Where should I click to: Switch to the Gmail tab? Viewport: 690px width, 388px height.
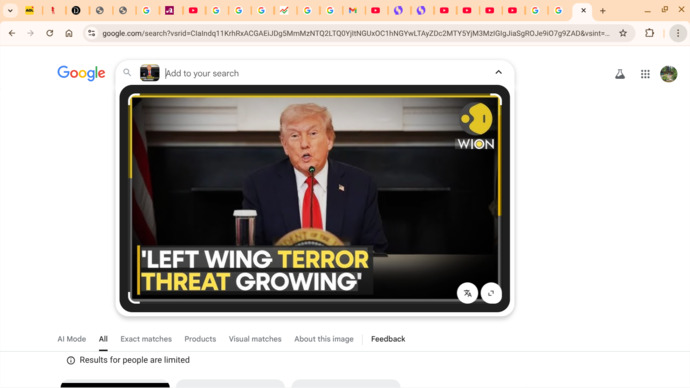tap(353, 11)
